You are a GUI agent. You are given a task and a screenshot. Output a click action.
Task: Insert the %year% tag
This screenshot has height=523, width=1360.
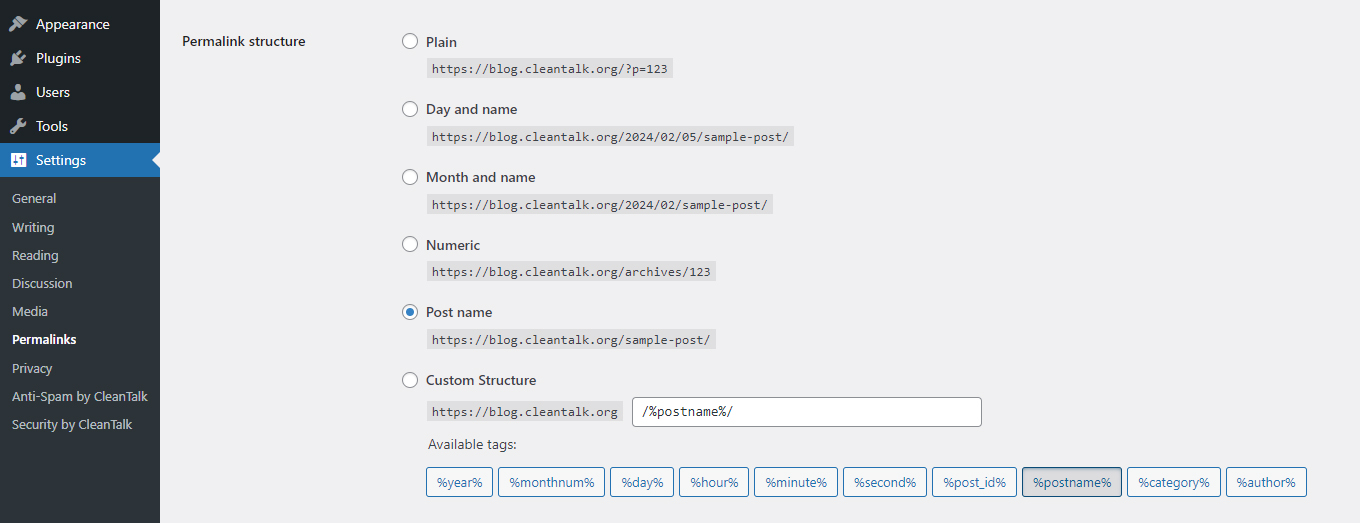[459, 483]
